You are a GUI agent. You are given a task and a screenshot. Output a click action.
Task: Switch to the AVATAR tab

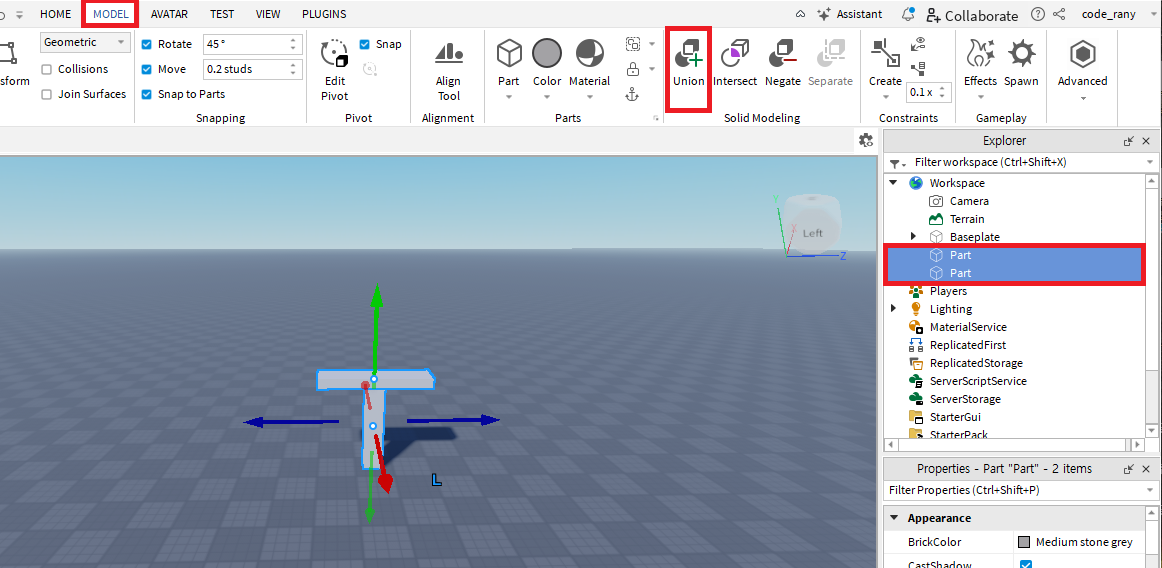[x=169, y=14]
